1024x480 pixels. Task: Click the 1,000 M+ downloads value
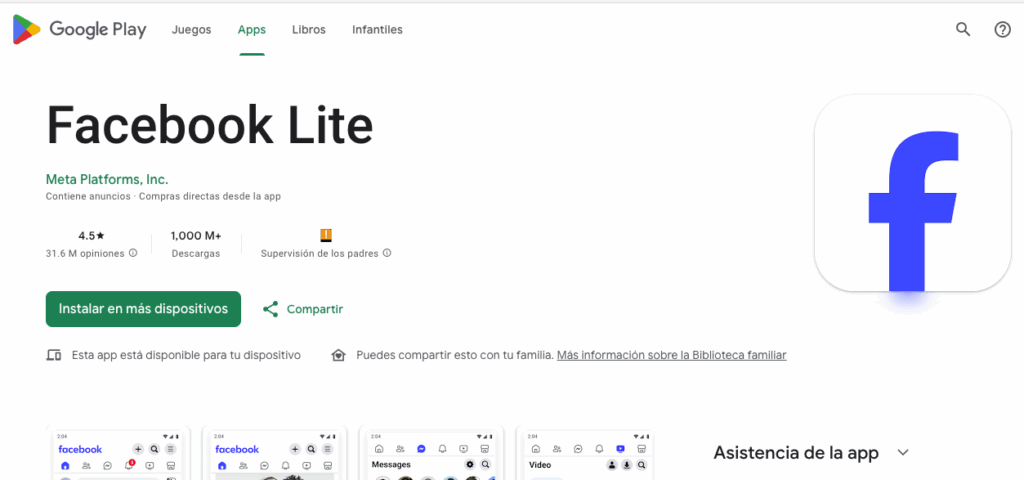pos(196,235)
